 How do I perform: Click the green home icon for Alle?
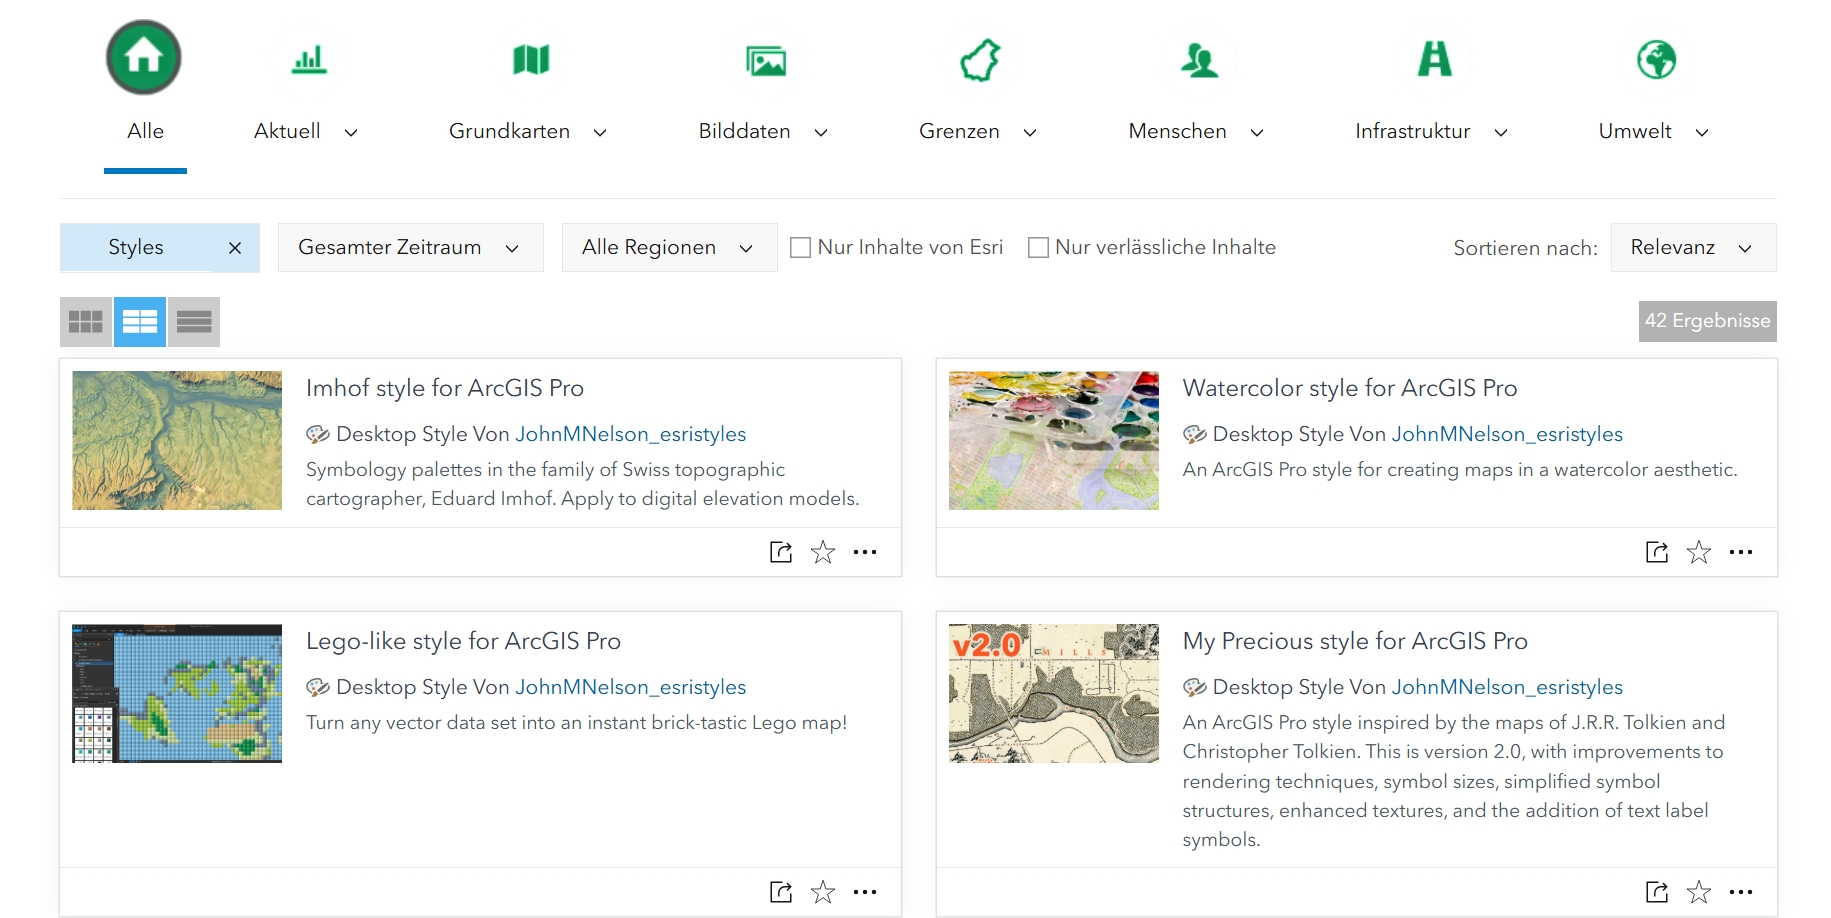tap(144, 58)
